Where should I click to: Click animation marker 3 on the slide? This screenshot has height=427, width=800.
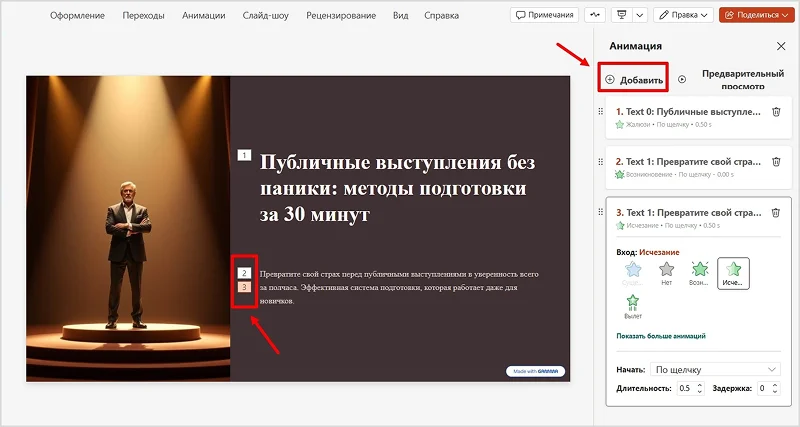tap(244, 287)
